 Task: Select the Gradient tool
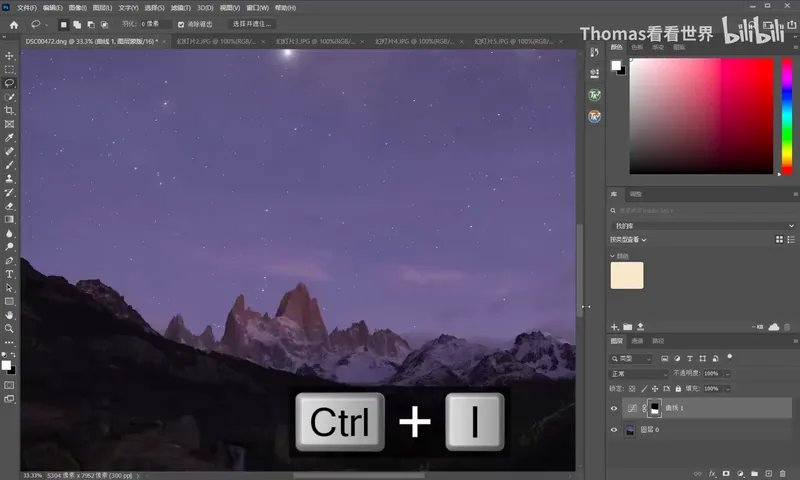pyautogui.click(x=9, y=219)
